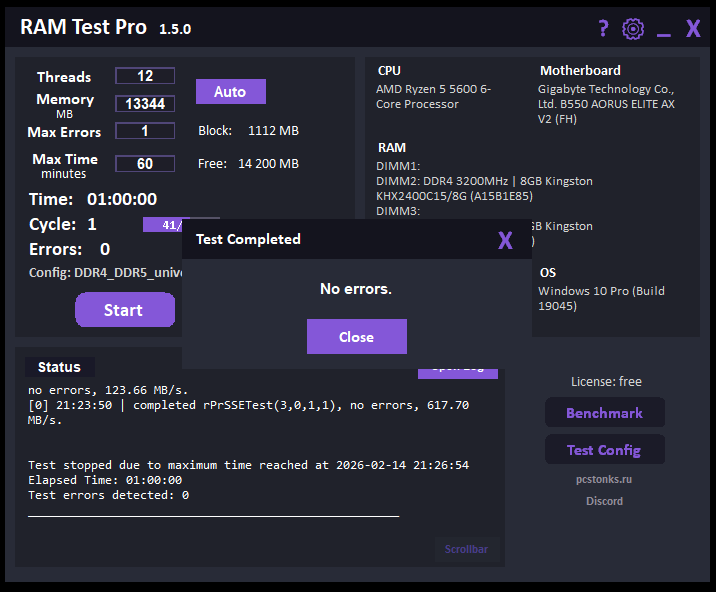The image size is (716, 592).
Task: Close RAM Test Pro with the title bar X
Action: coord(693,28)
